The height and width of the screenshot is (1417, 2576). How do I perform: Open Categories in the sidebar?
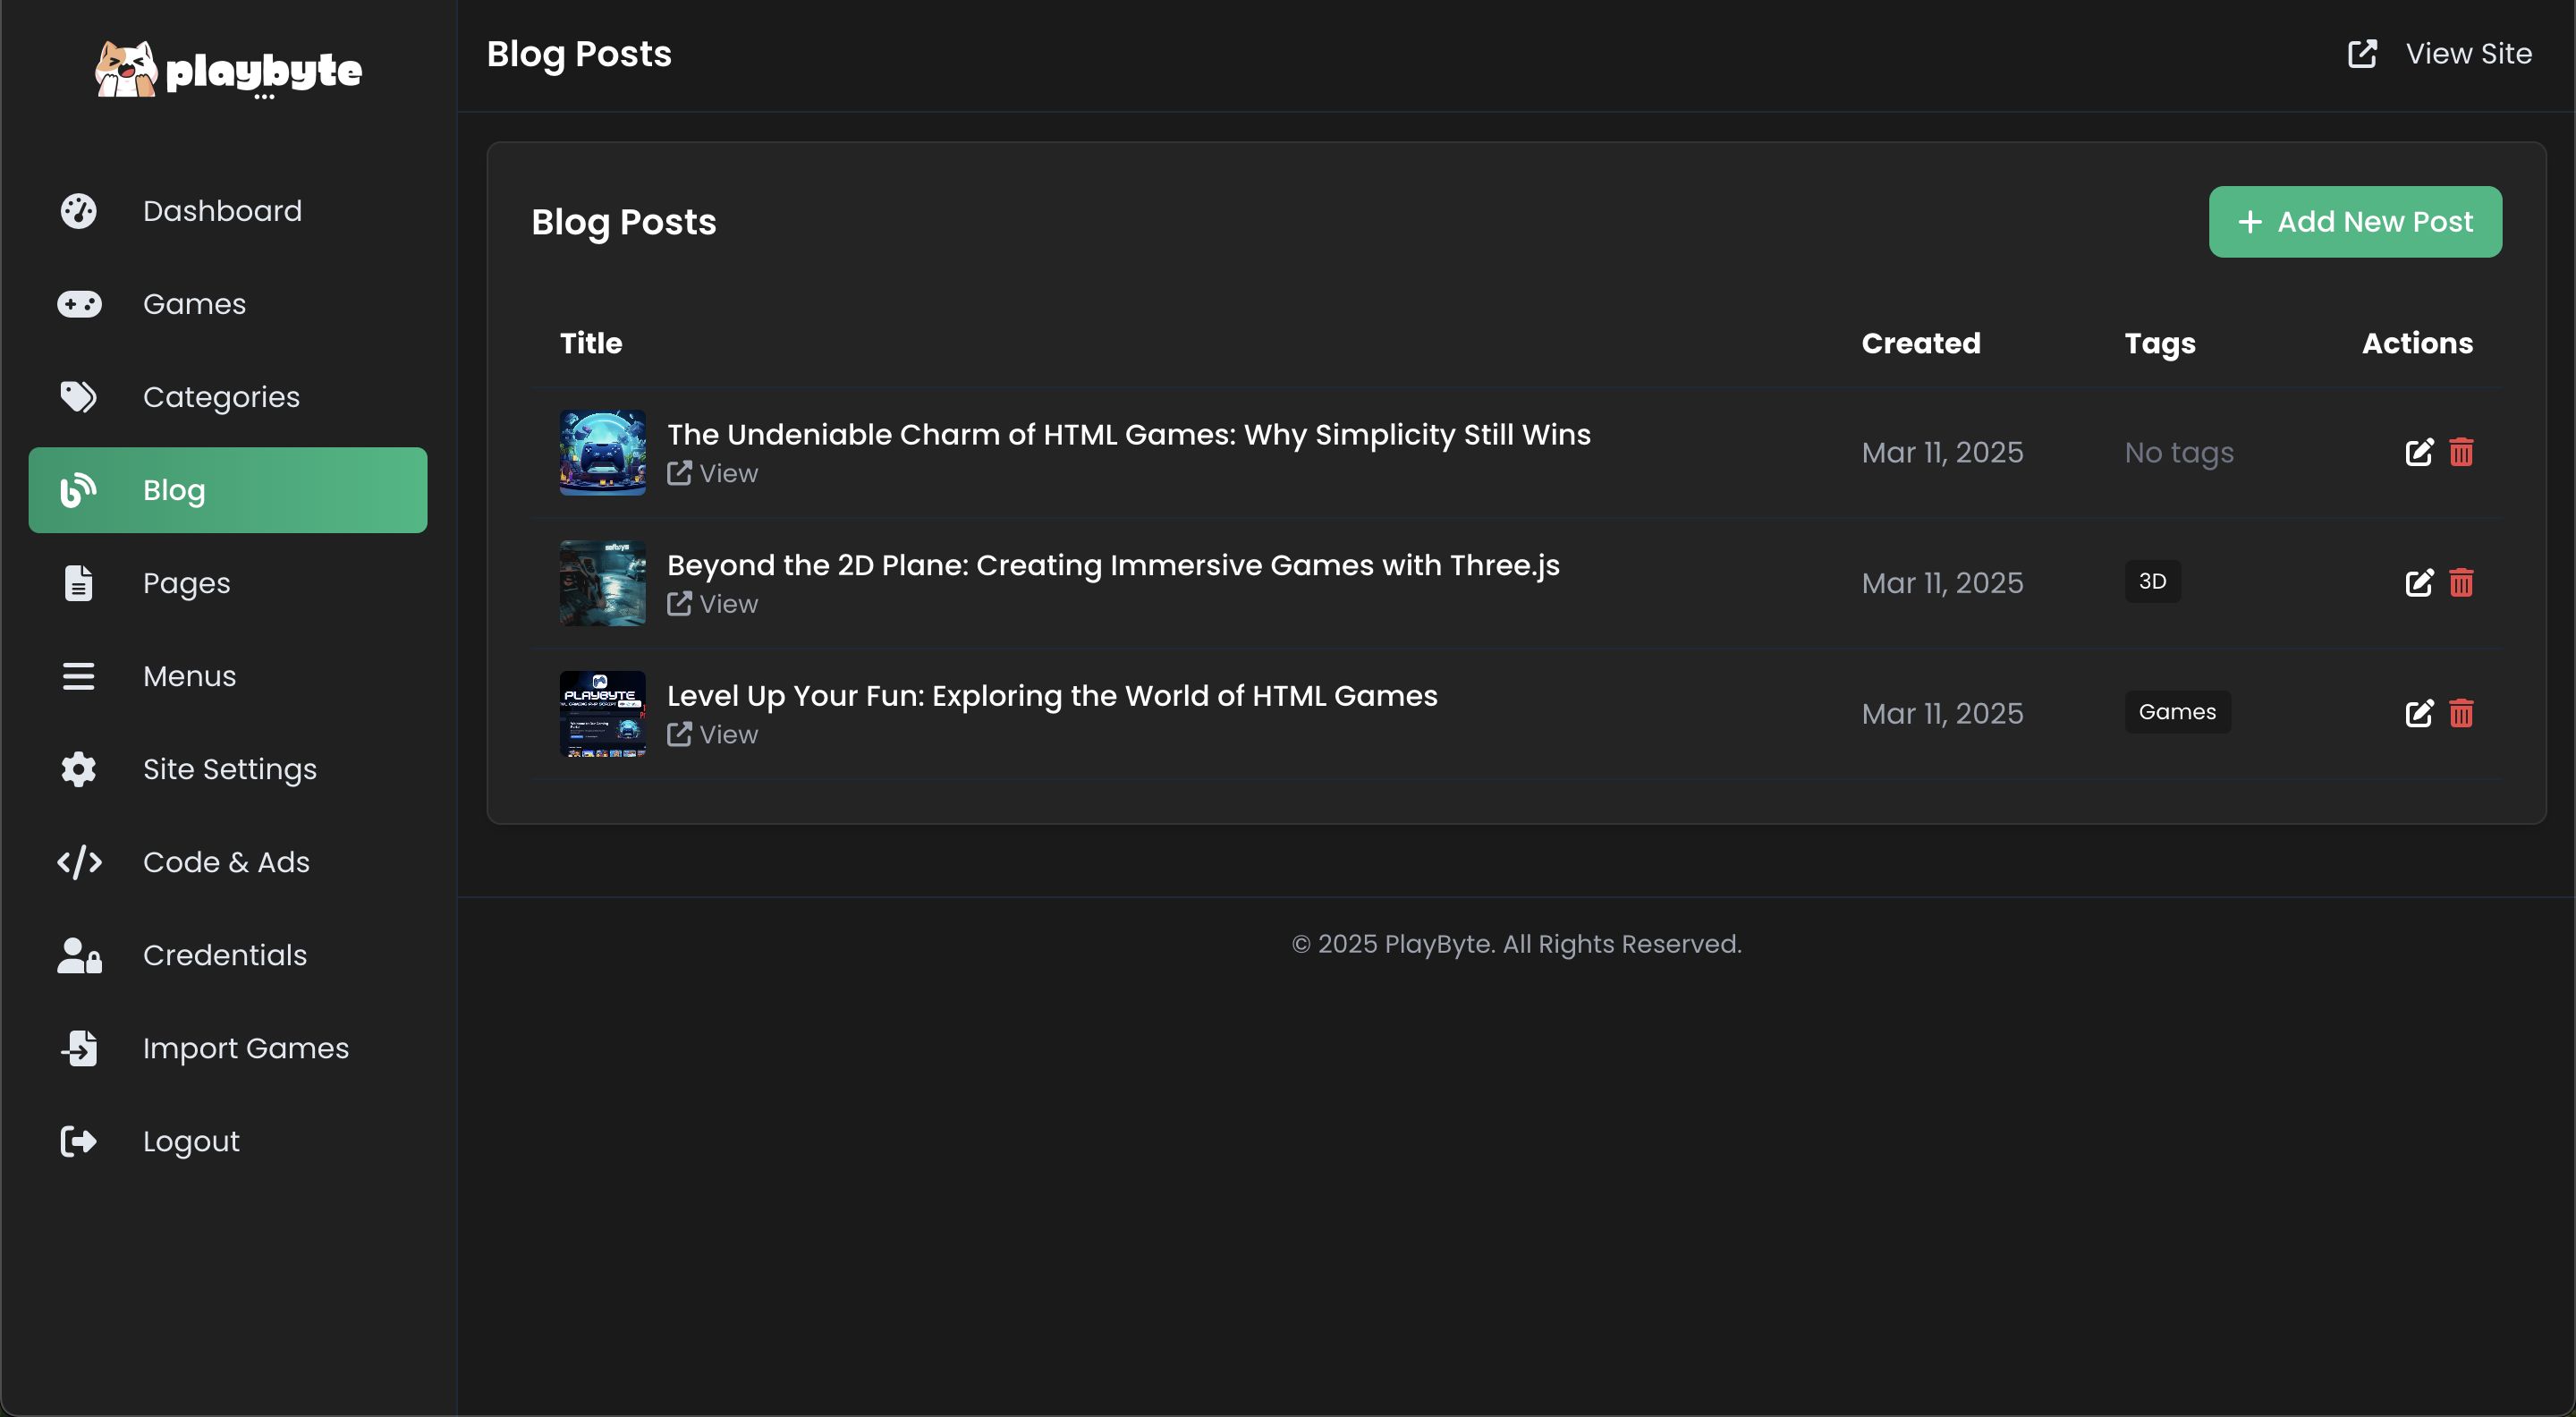tap(220, 397)
